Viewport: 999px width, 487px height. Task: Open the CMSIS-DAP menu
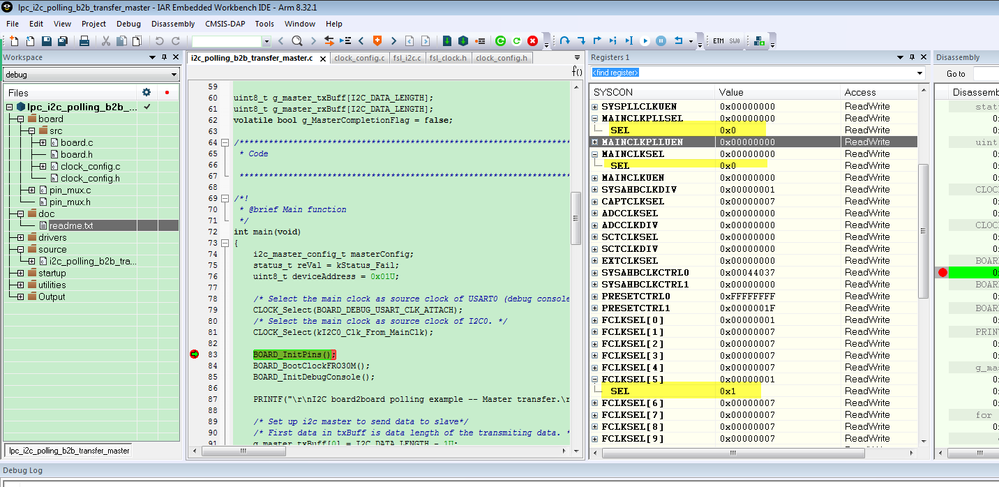224,24
